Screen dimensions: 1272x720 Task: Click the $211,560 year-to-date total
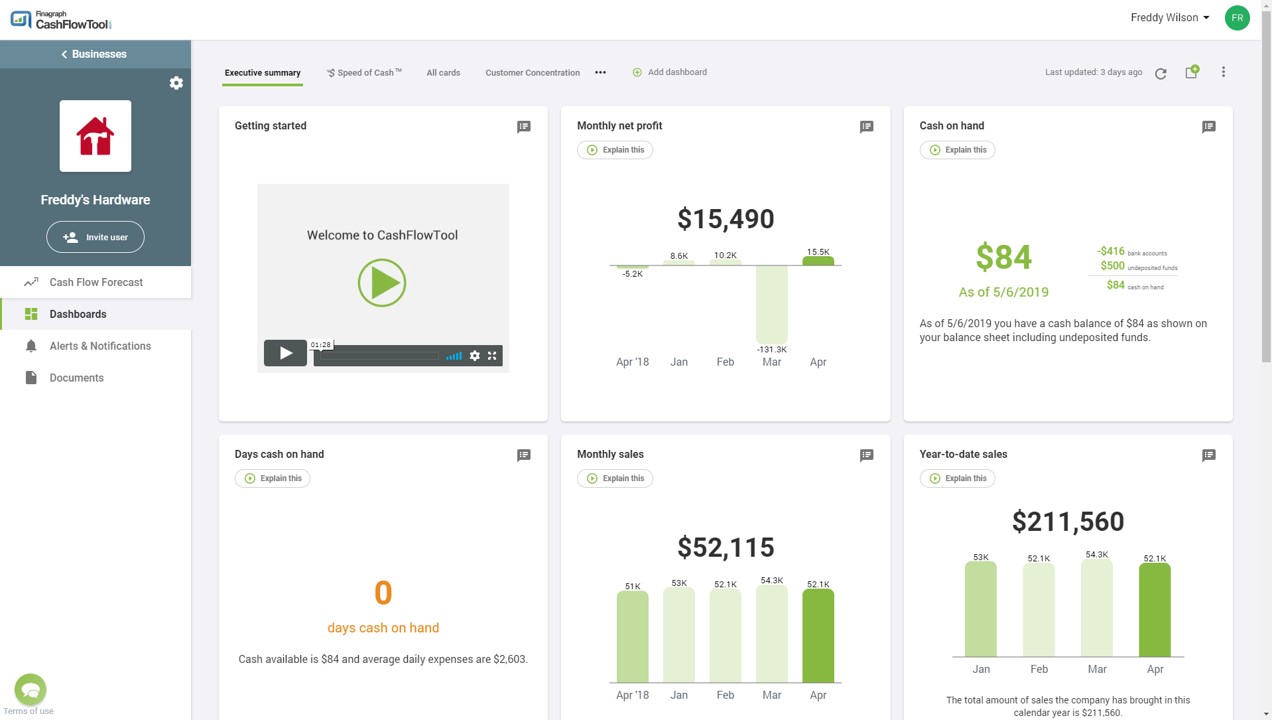click(1068, 521)
